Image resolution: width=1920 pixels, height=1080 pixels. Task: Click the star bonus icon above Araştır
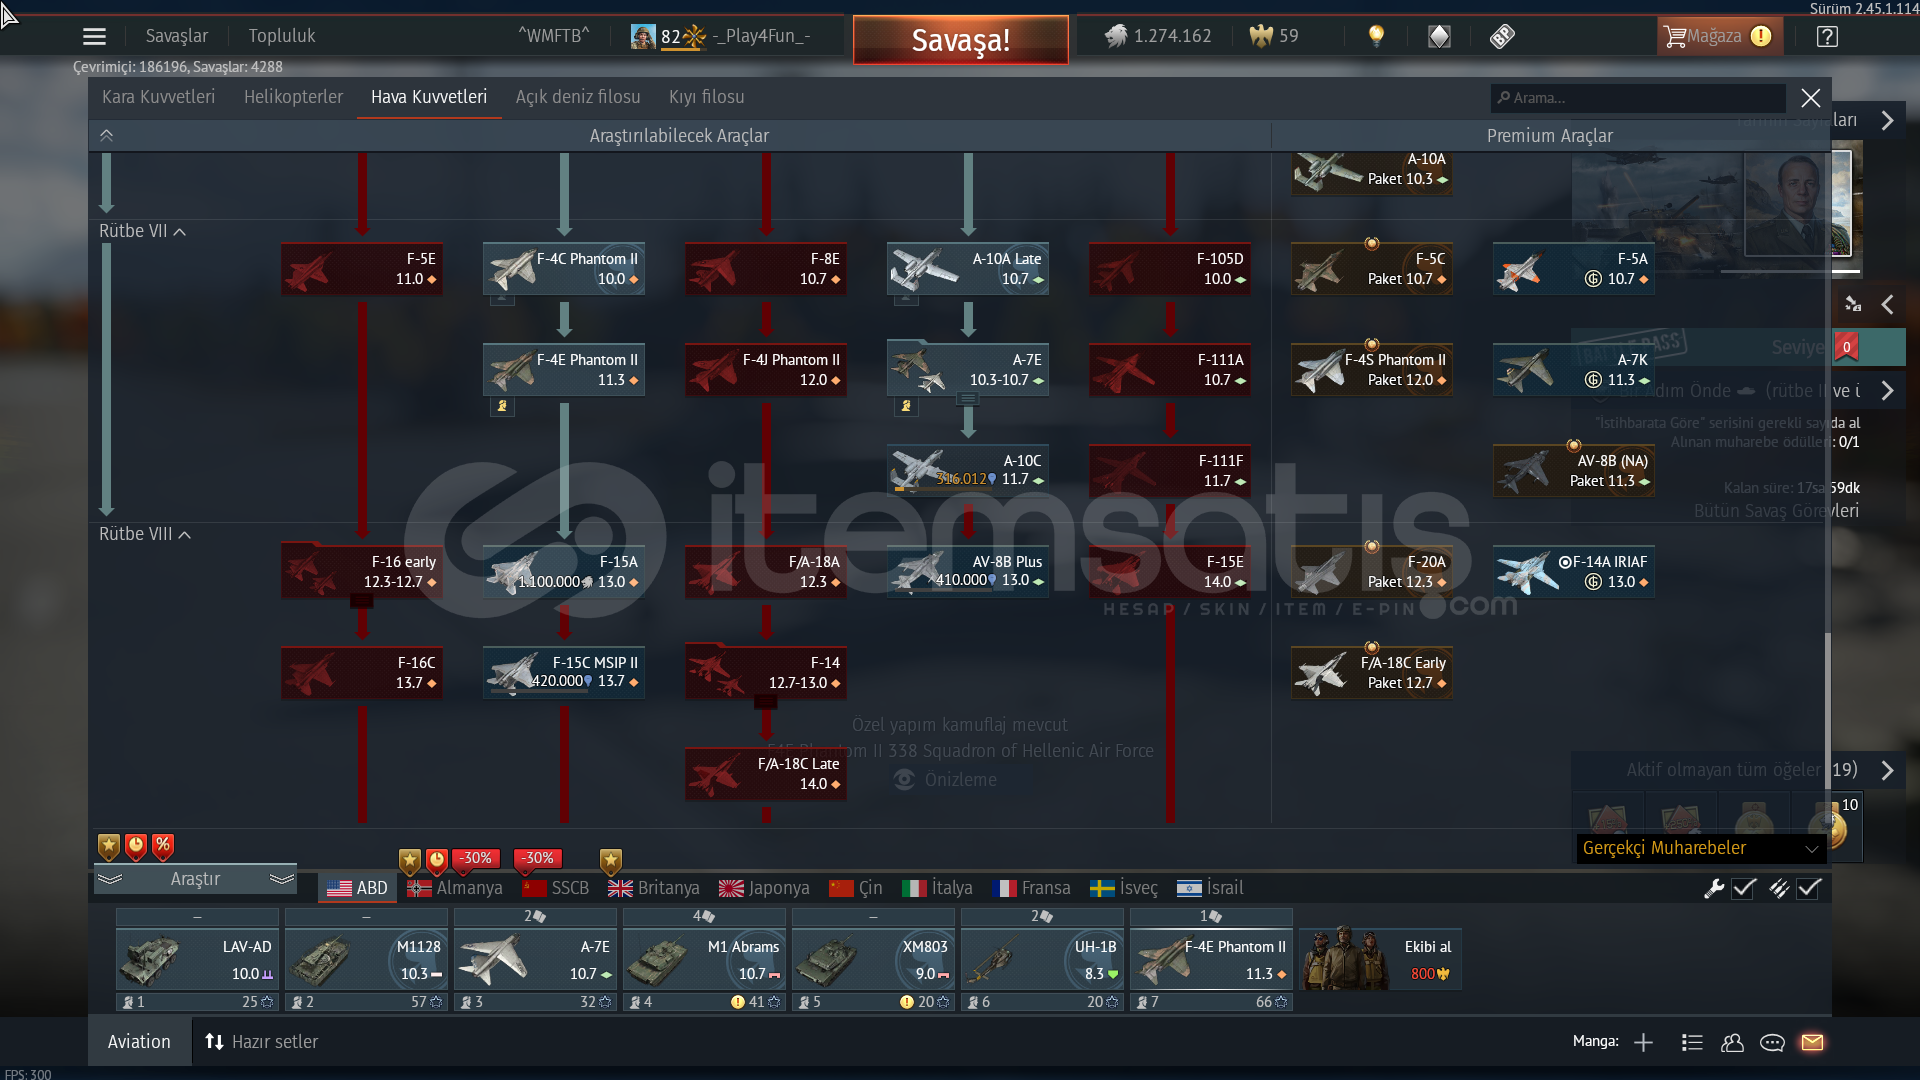pos(109,846)
